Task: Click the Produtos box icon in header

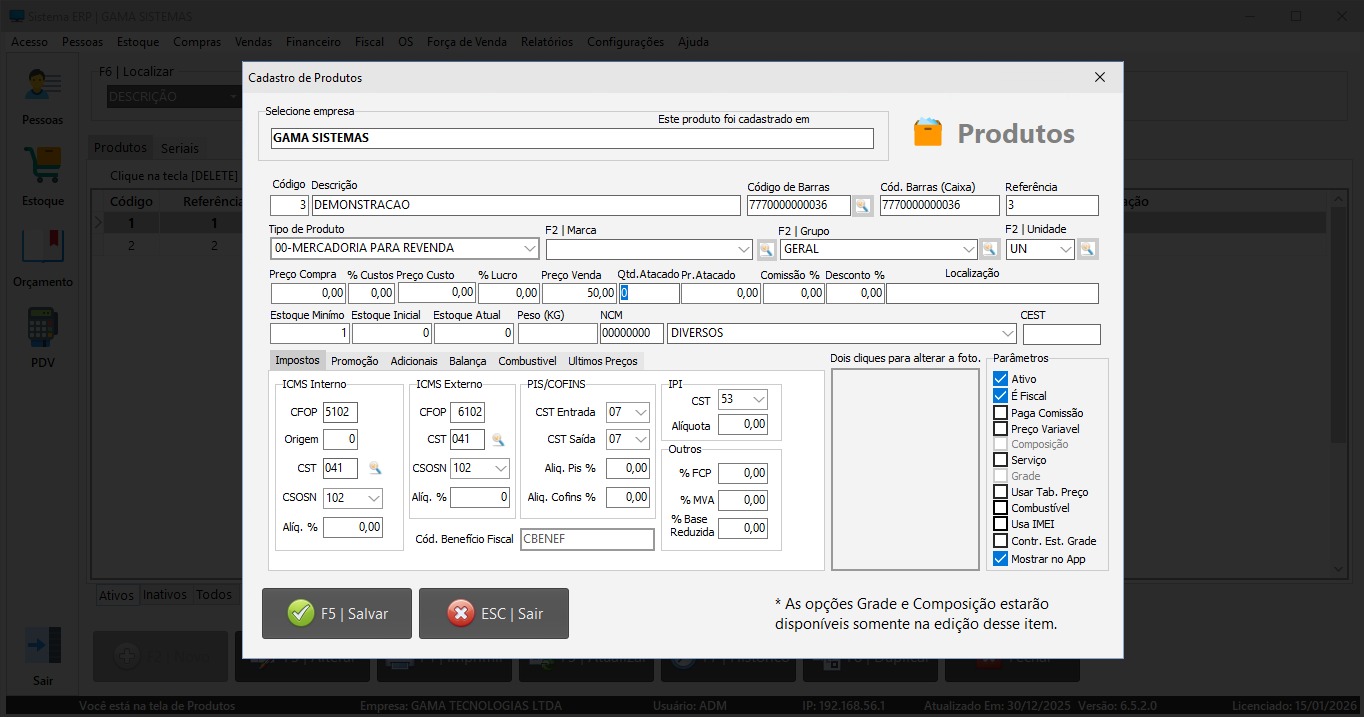Action: coord(927,133)
